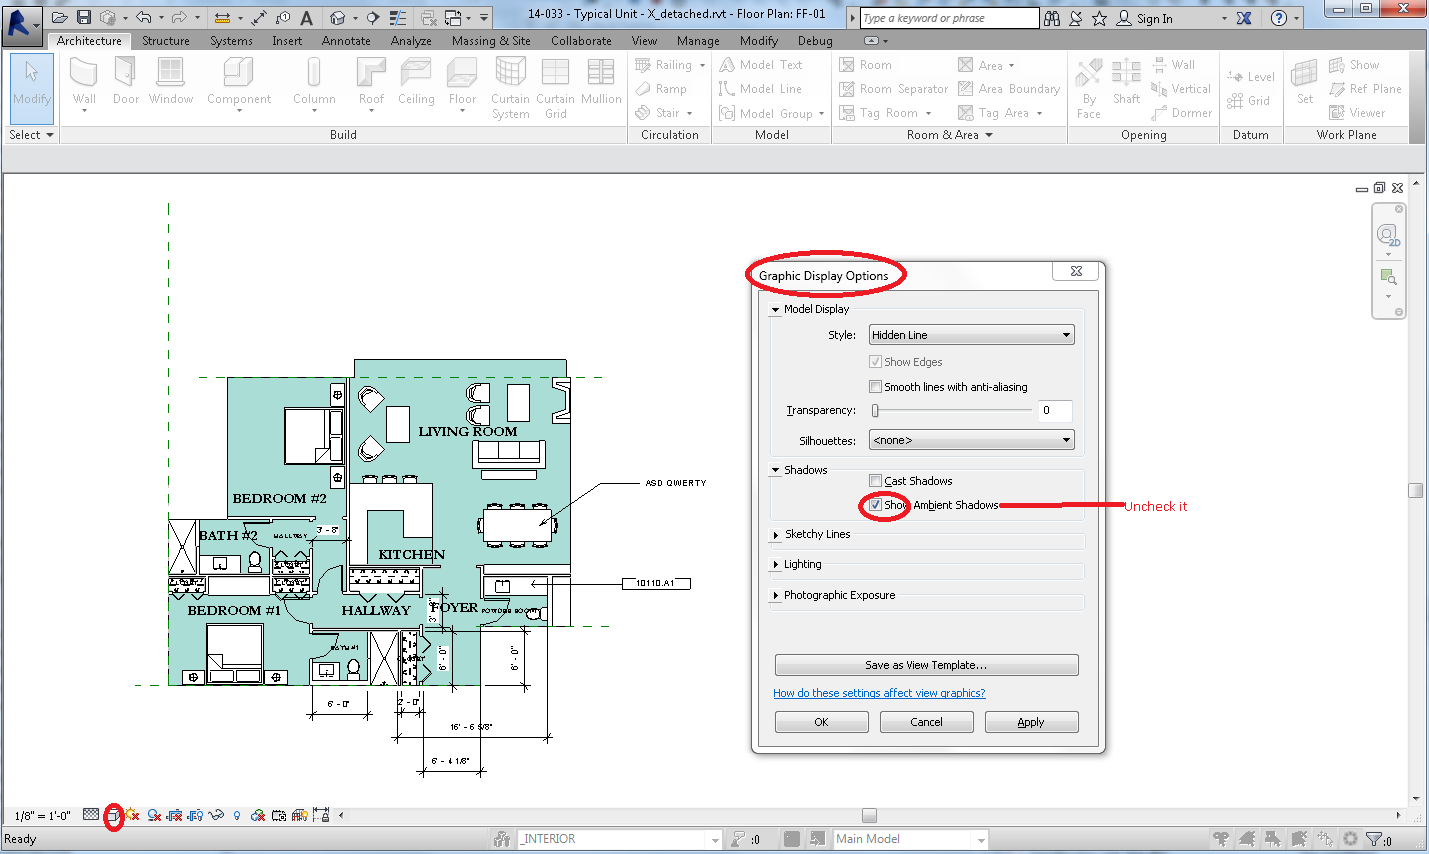Click the Temporary Hide/Isolate glasses icon
The image size is (1429, 854).
click(215, 815)
